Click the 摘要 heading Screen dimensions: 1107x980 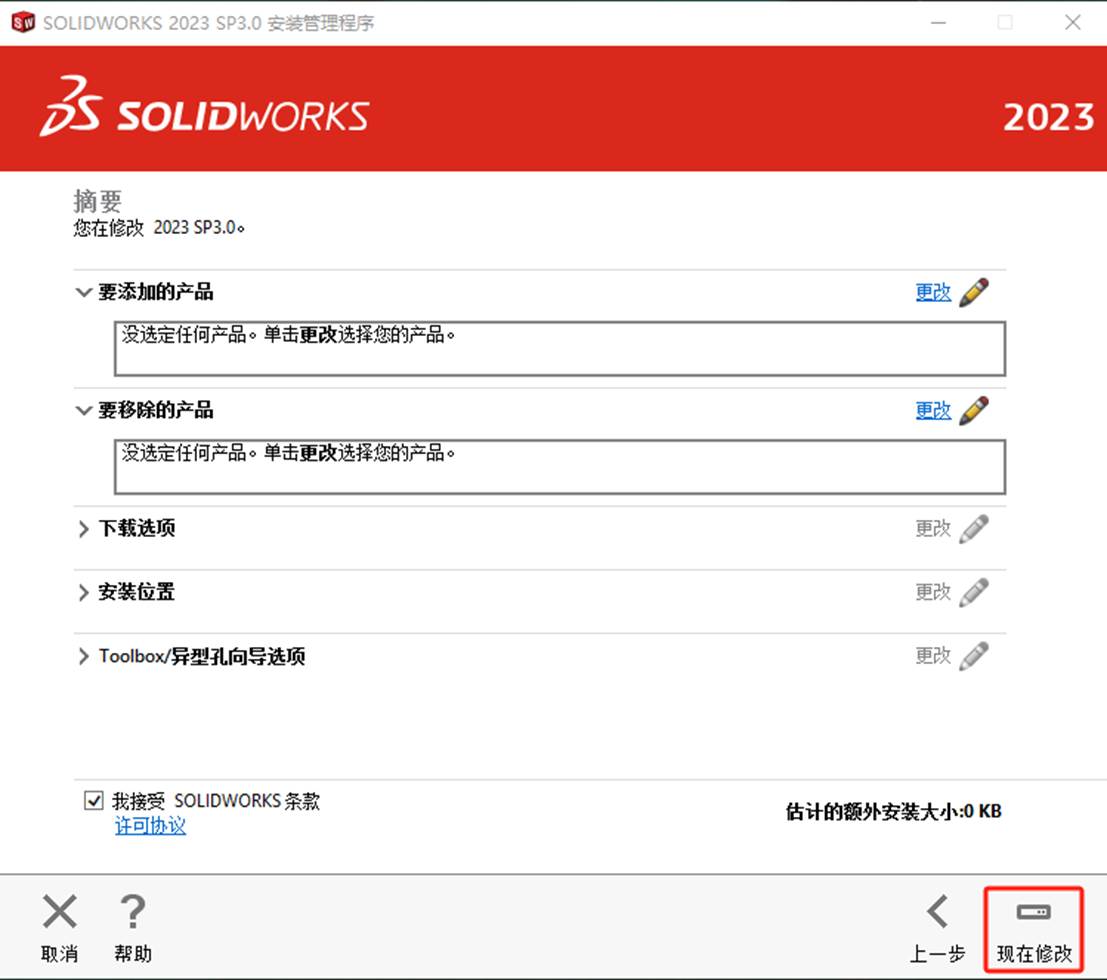pyautogui.click(x=97, y=201)
